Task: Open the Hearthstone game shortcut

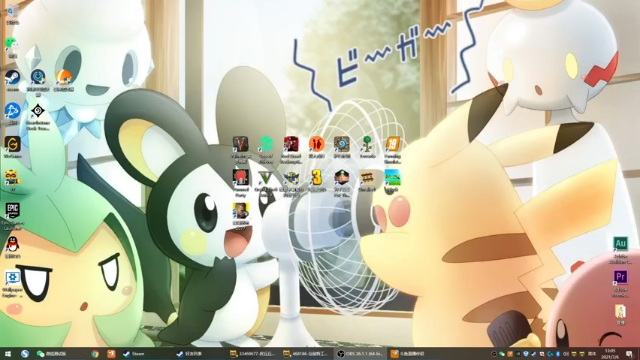Action: coord(342,147)
